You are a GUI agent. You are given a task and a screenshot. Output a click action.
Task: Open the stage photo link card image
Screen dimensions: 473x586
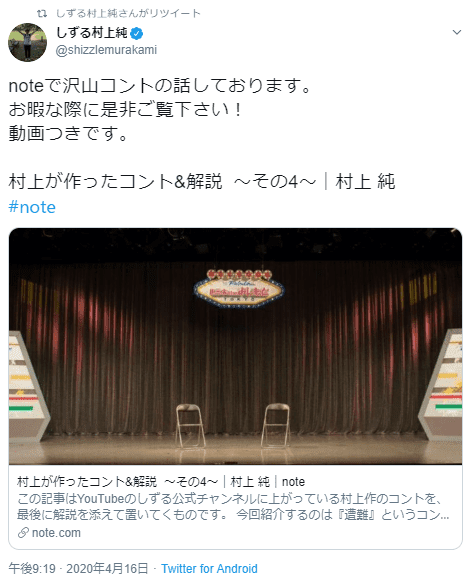point(235,346)
